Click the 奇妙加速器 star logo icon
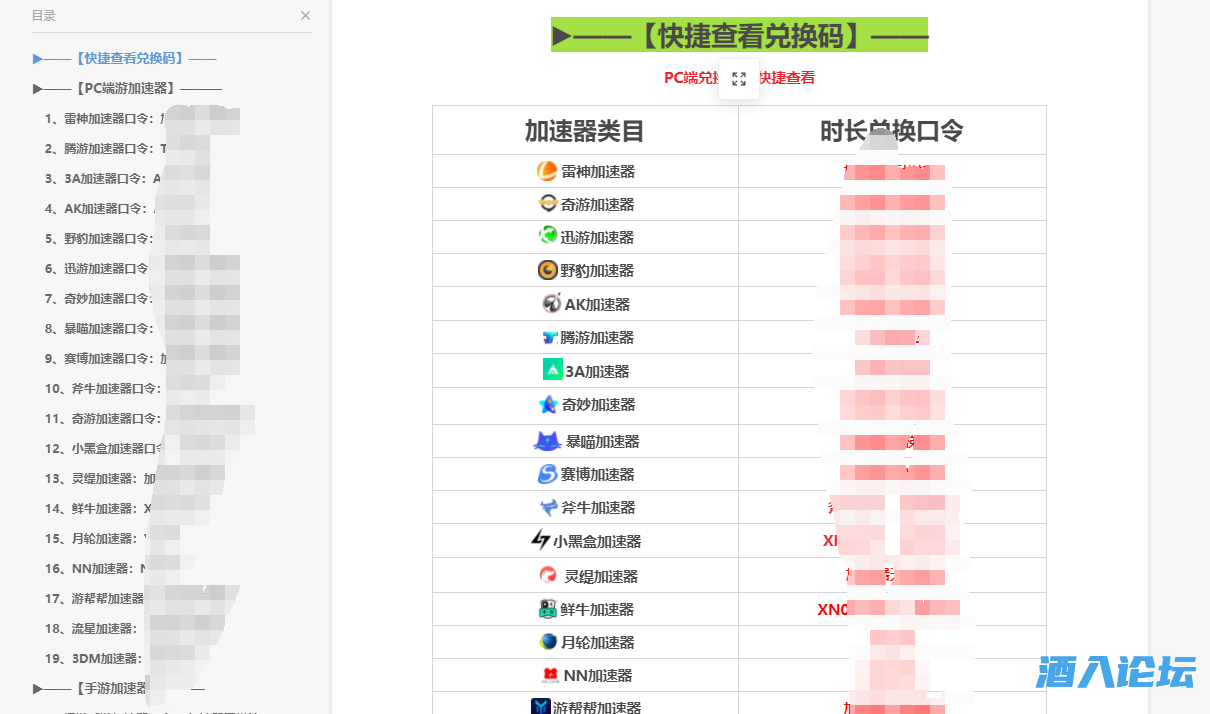 coord(548,405)
